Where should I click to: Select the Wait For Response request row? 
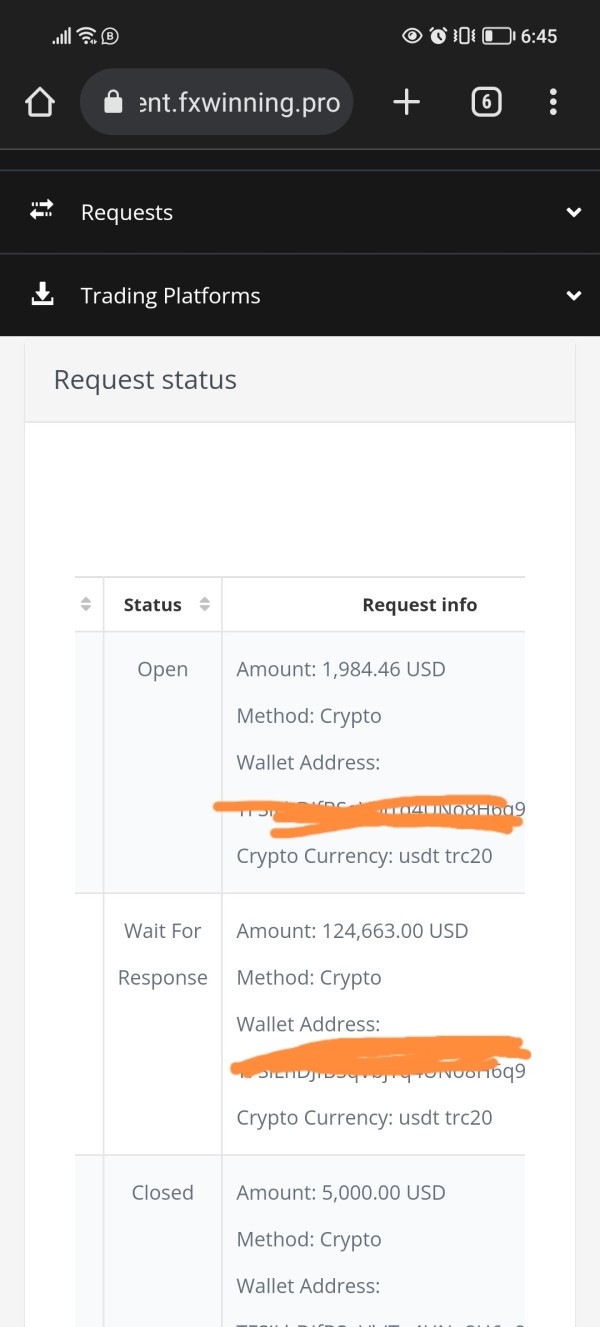[x=162, y=954]
